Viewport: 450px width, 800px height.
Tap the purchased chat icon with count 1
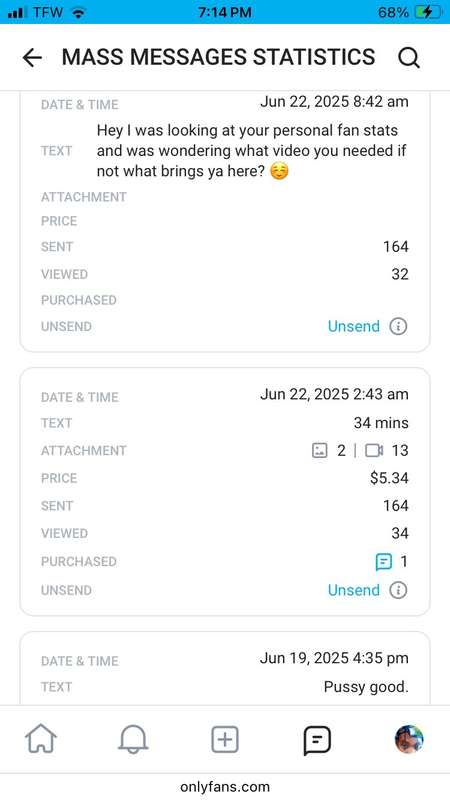384,562
